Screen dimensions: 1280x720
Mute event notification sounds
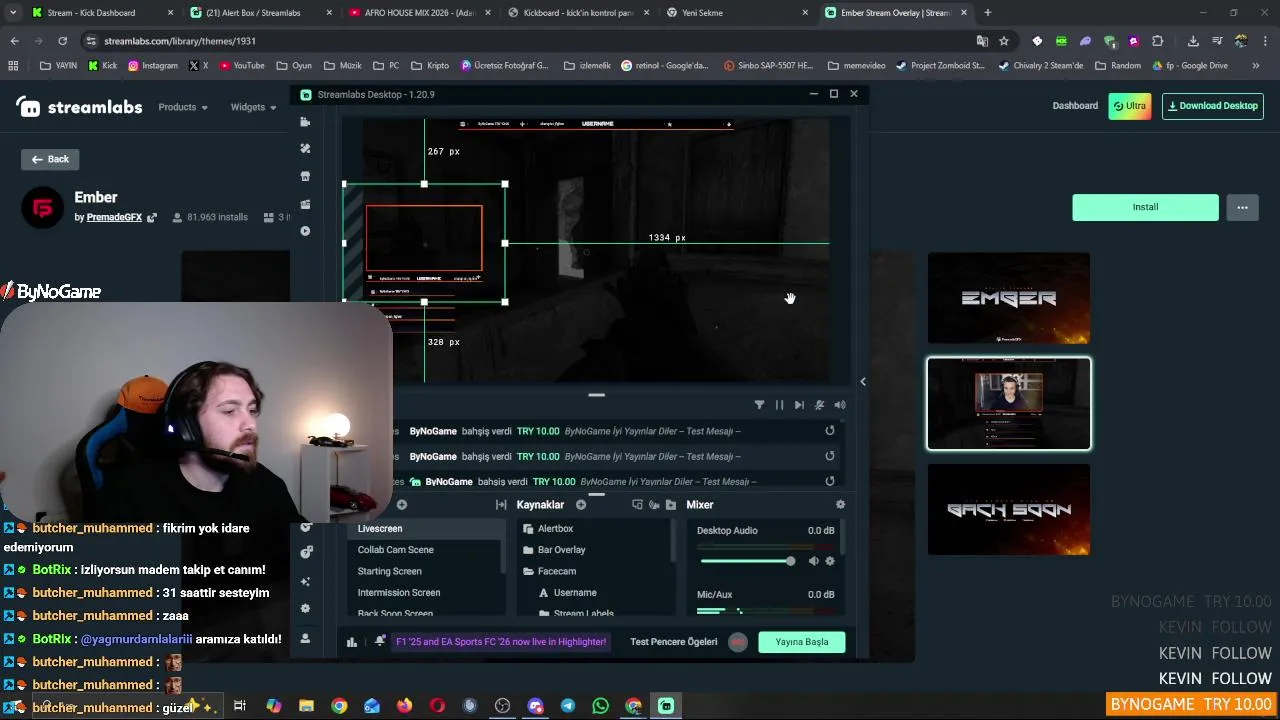[x=819, y=405]
